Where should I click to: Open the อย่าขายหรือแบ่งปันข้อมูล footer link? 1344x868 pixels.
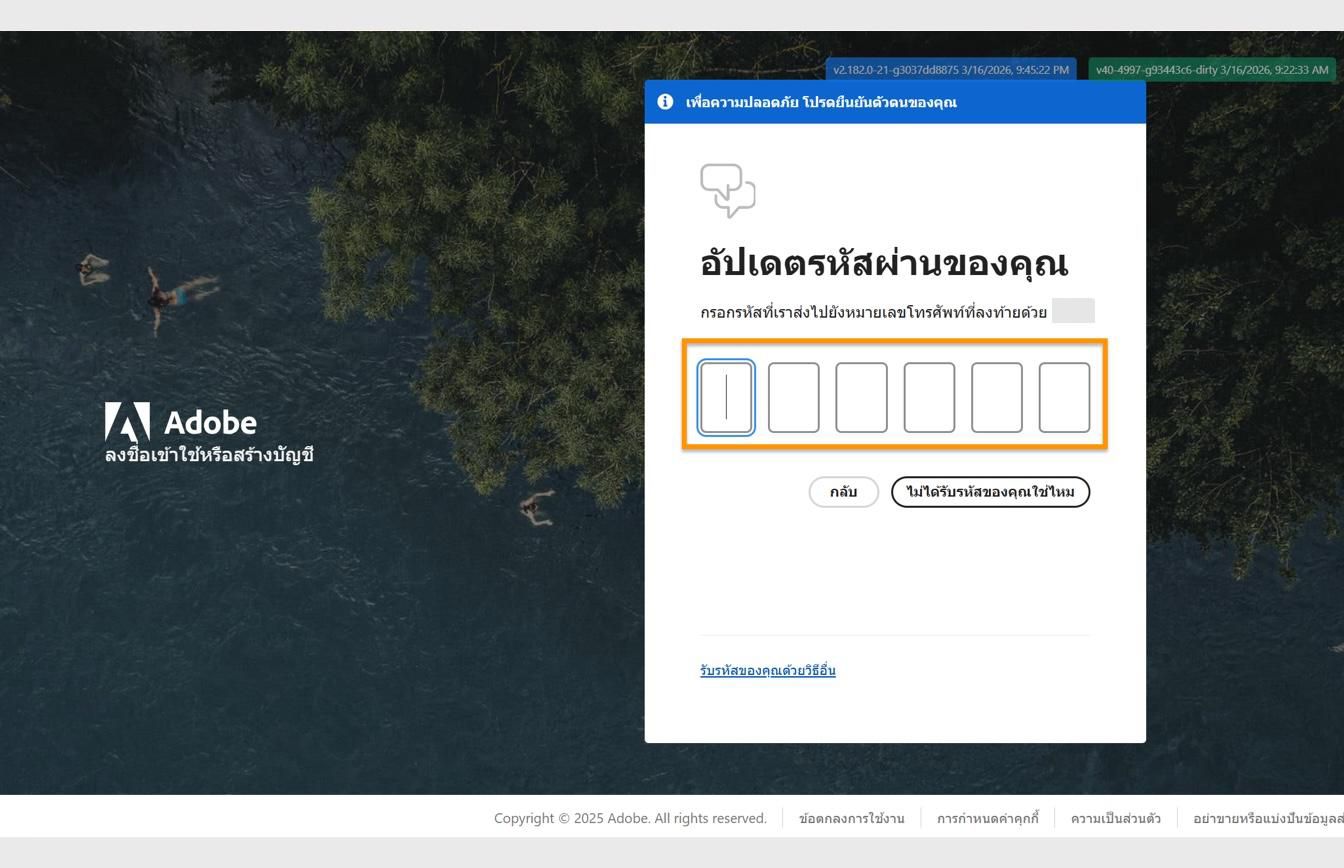(1268, 818)
